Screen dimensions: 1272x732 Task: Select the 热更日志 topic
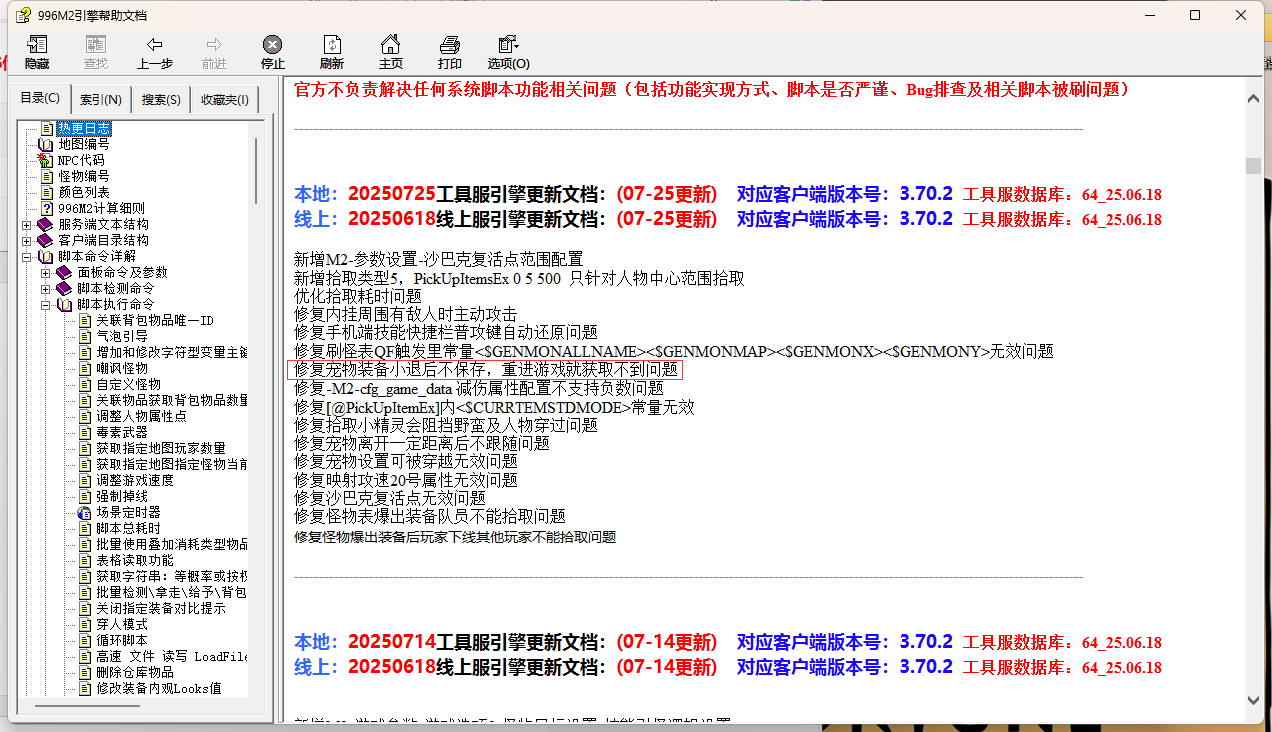click(x=84, y=128)
